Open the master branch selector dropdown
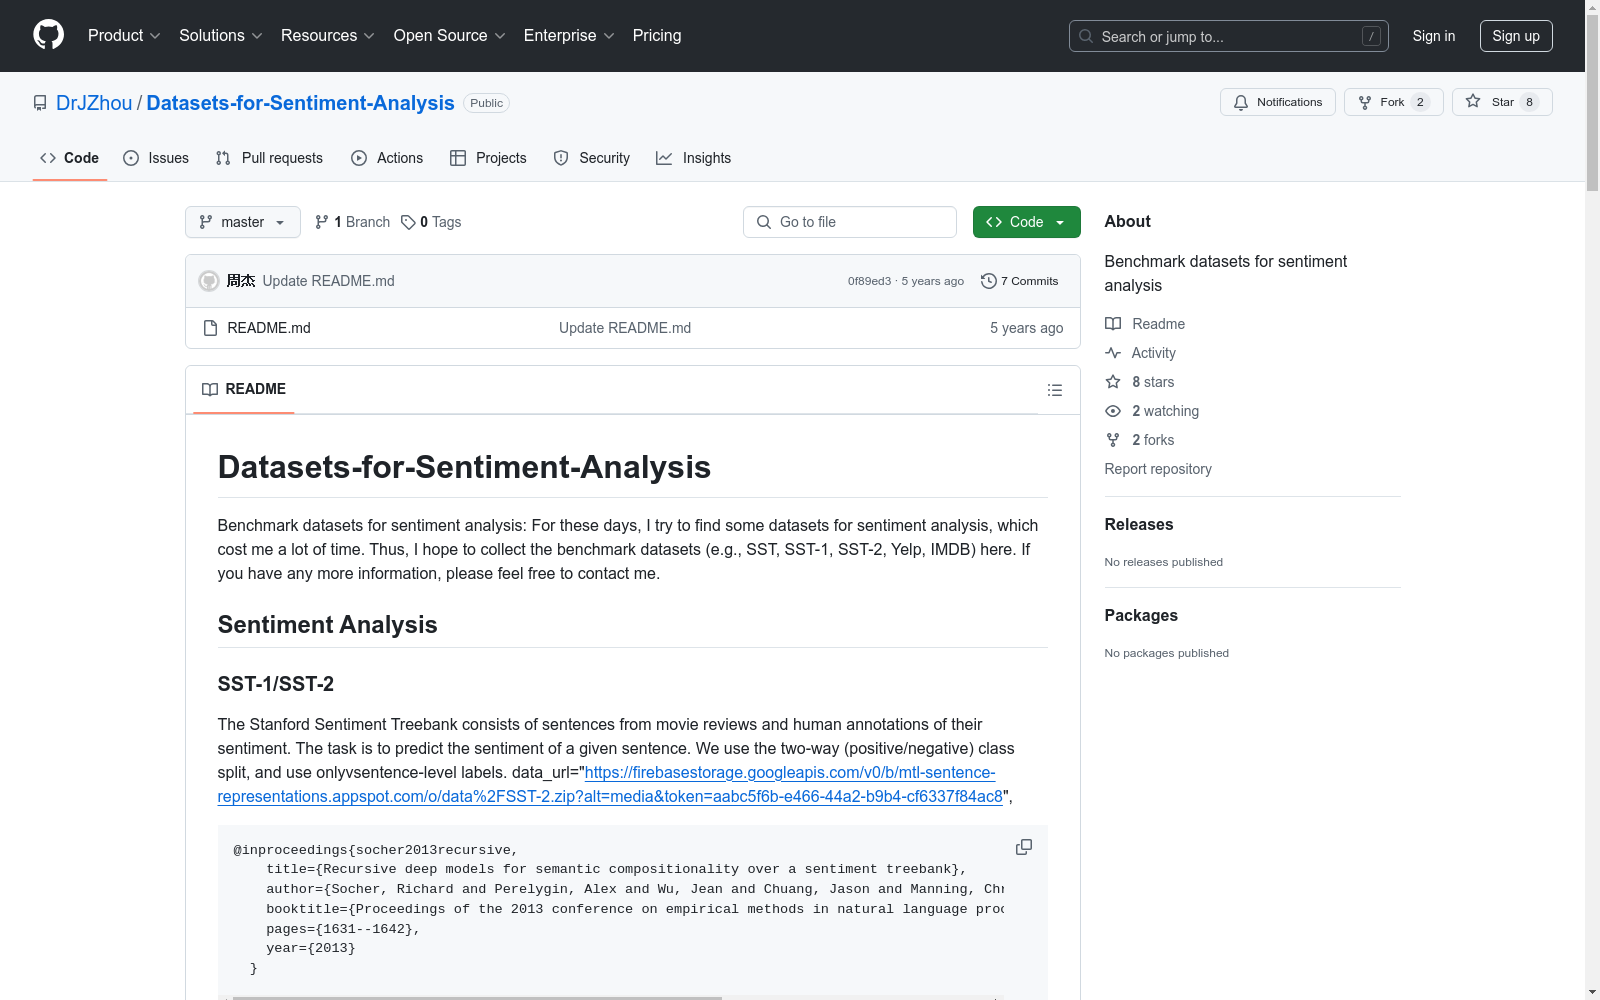The image size is (1600, 1000). (x=242, y=222)
